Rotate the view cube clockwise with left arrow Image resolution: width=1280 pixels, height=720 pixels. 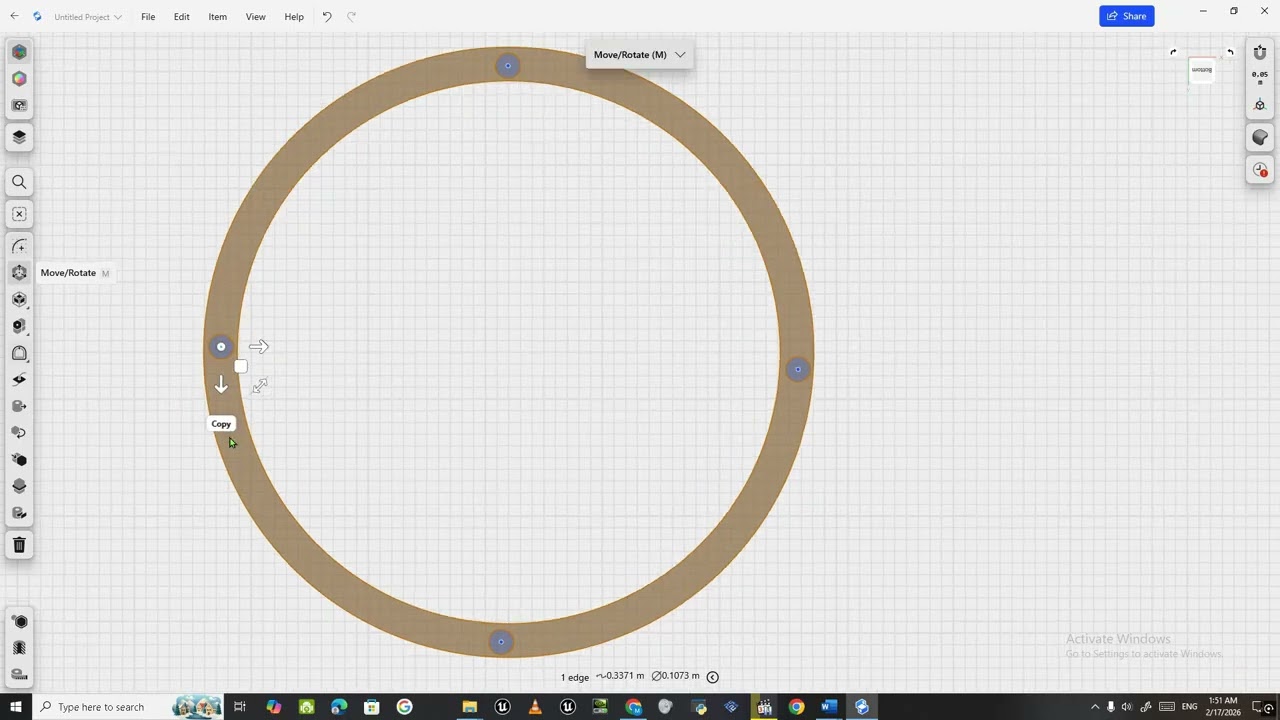click(1173, 52)
